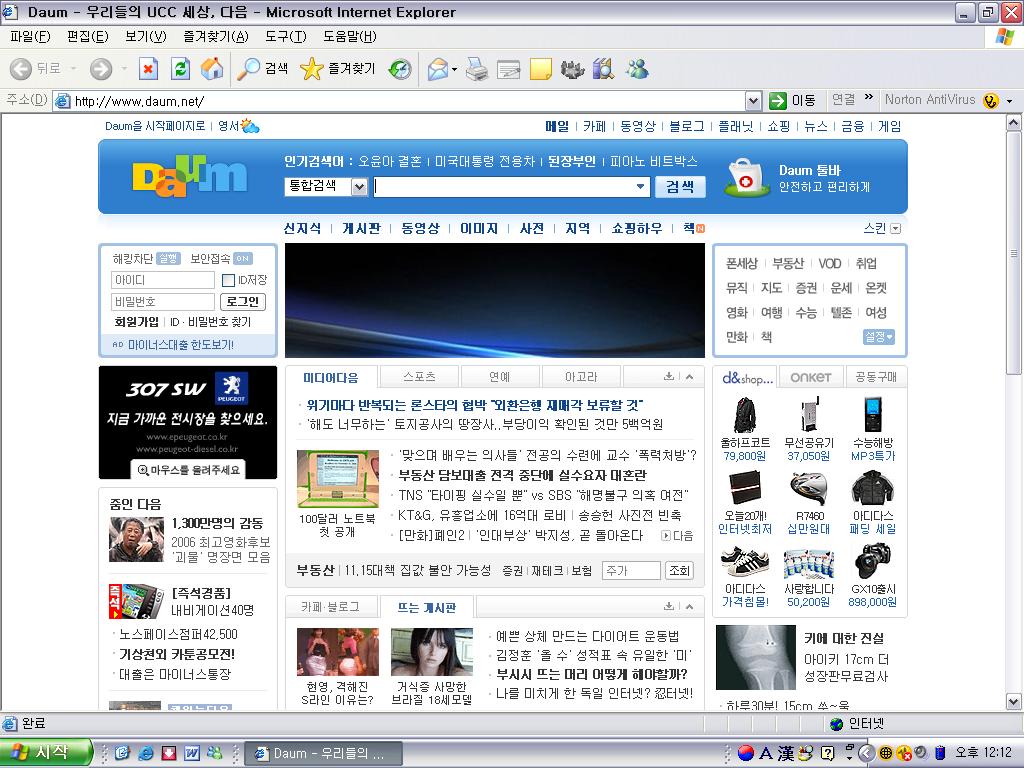This screenshot has width=1024, height=768.
Task: Open the 메일 link in top navigation
Action: pyautogui.click(x=557, y=126)
